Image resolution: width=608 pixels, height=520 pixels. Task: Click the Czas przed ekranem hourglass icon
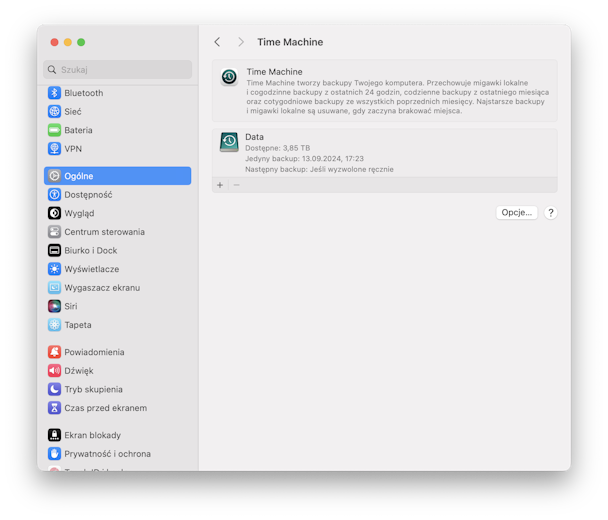[54, 408]
